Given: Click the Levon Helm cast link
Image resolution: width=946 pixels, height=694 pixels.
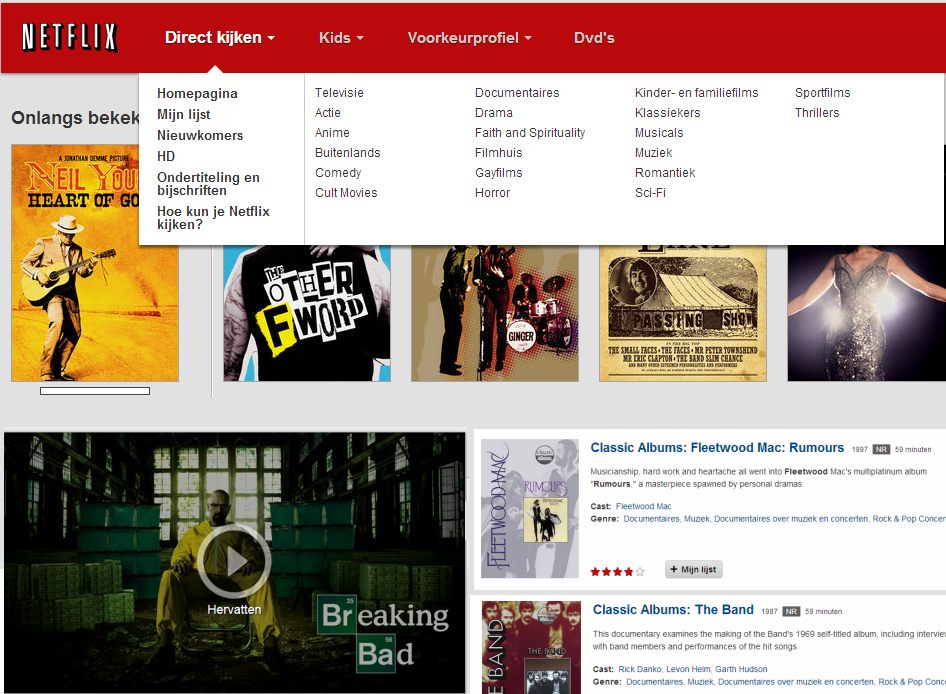Looking at the screenshot, I should click(688, 669).
